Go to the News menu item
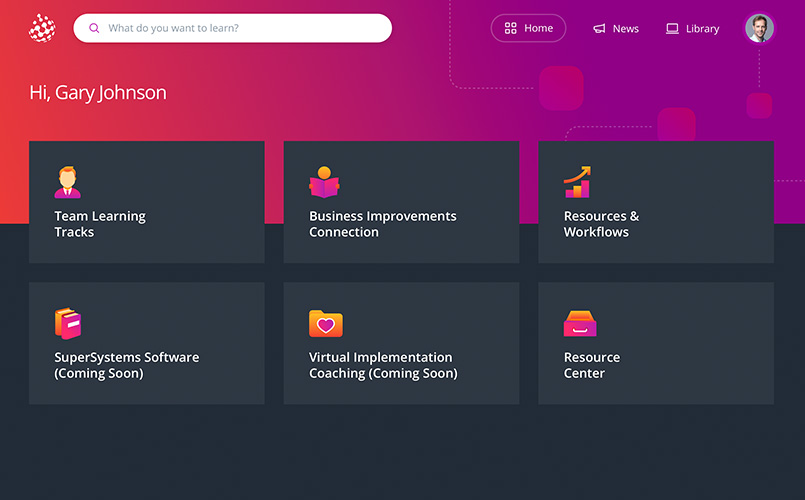 (625, 29)
